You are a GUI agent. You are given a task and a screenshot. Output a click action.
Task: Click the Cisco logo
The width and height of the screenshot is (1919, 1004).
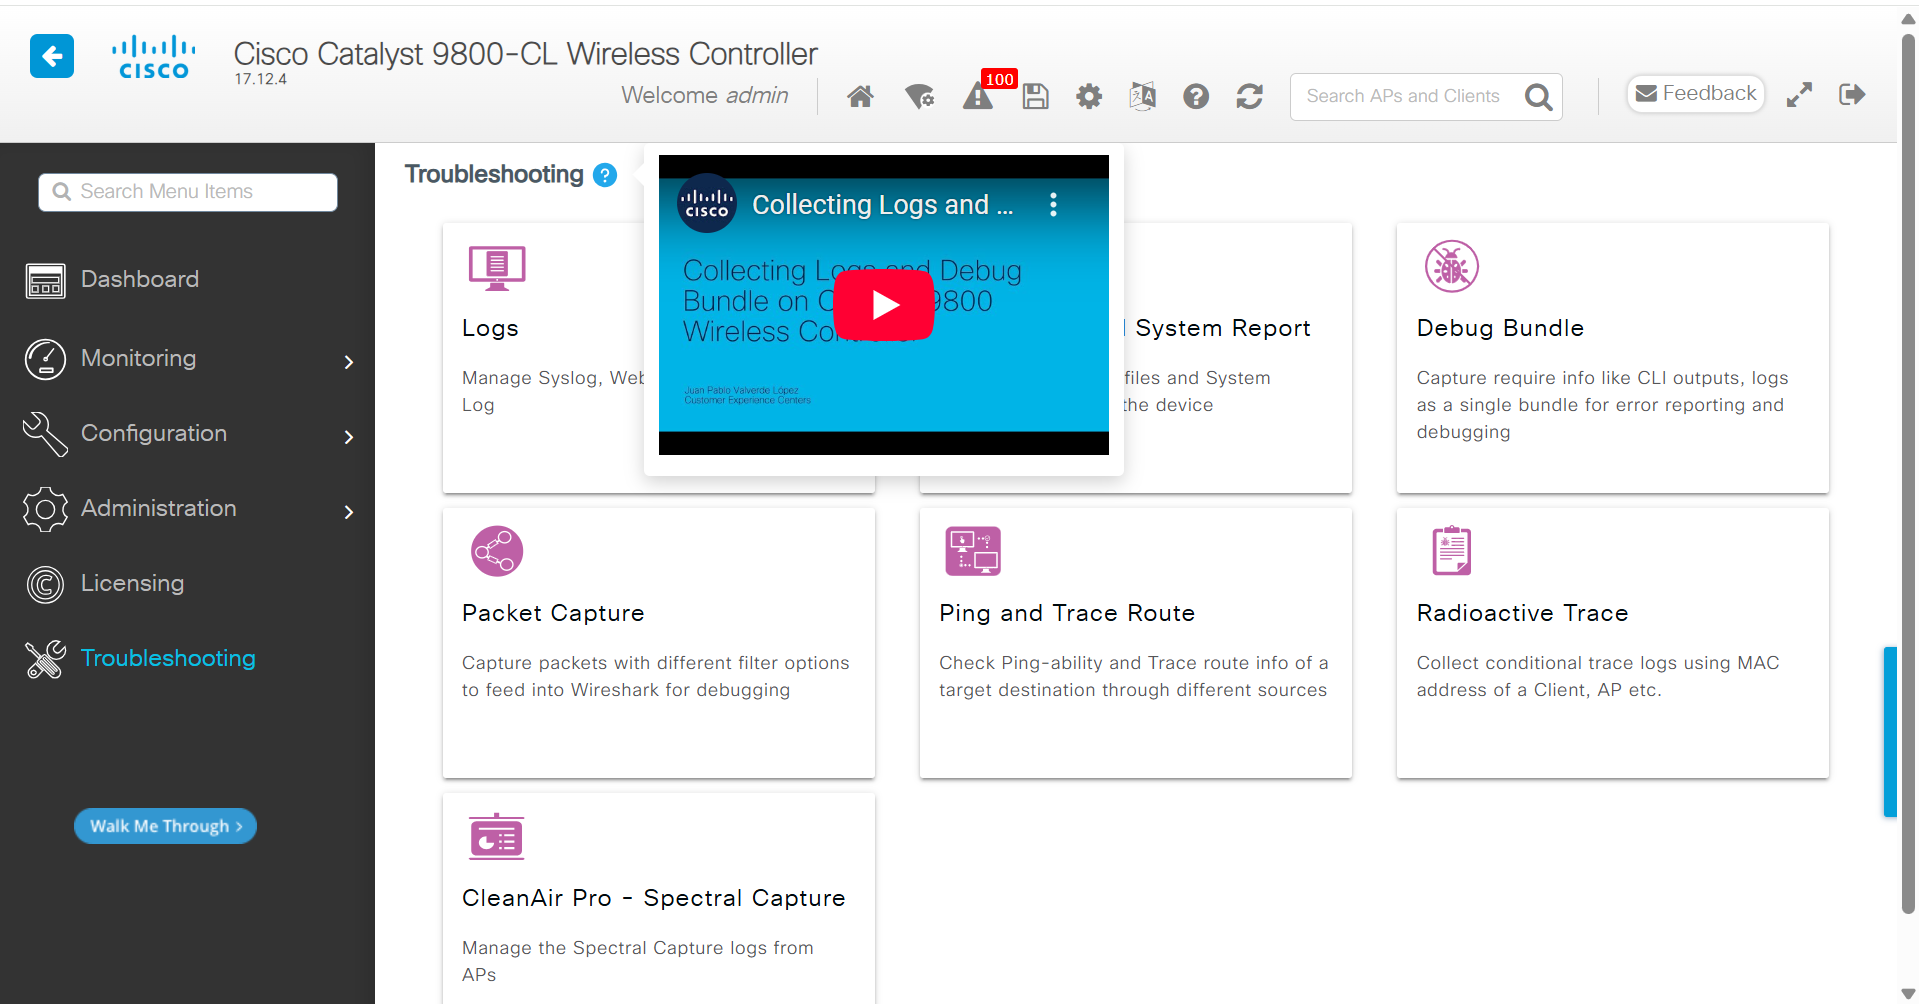point(154,58)
